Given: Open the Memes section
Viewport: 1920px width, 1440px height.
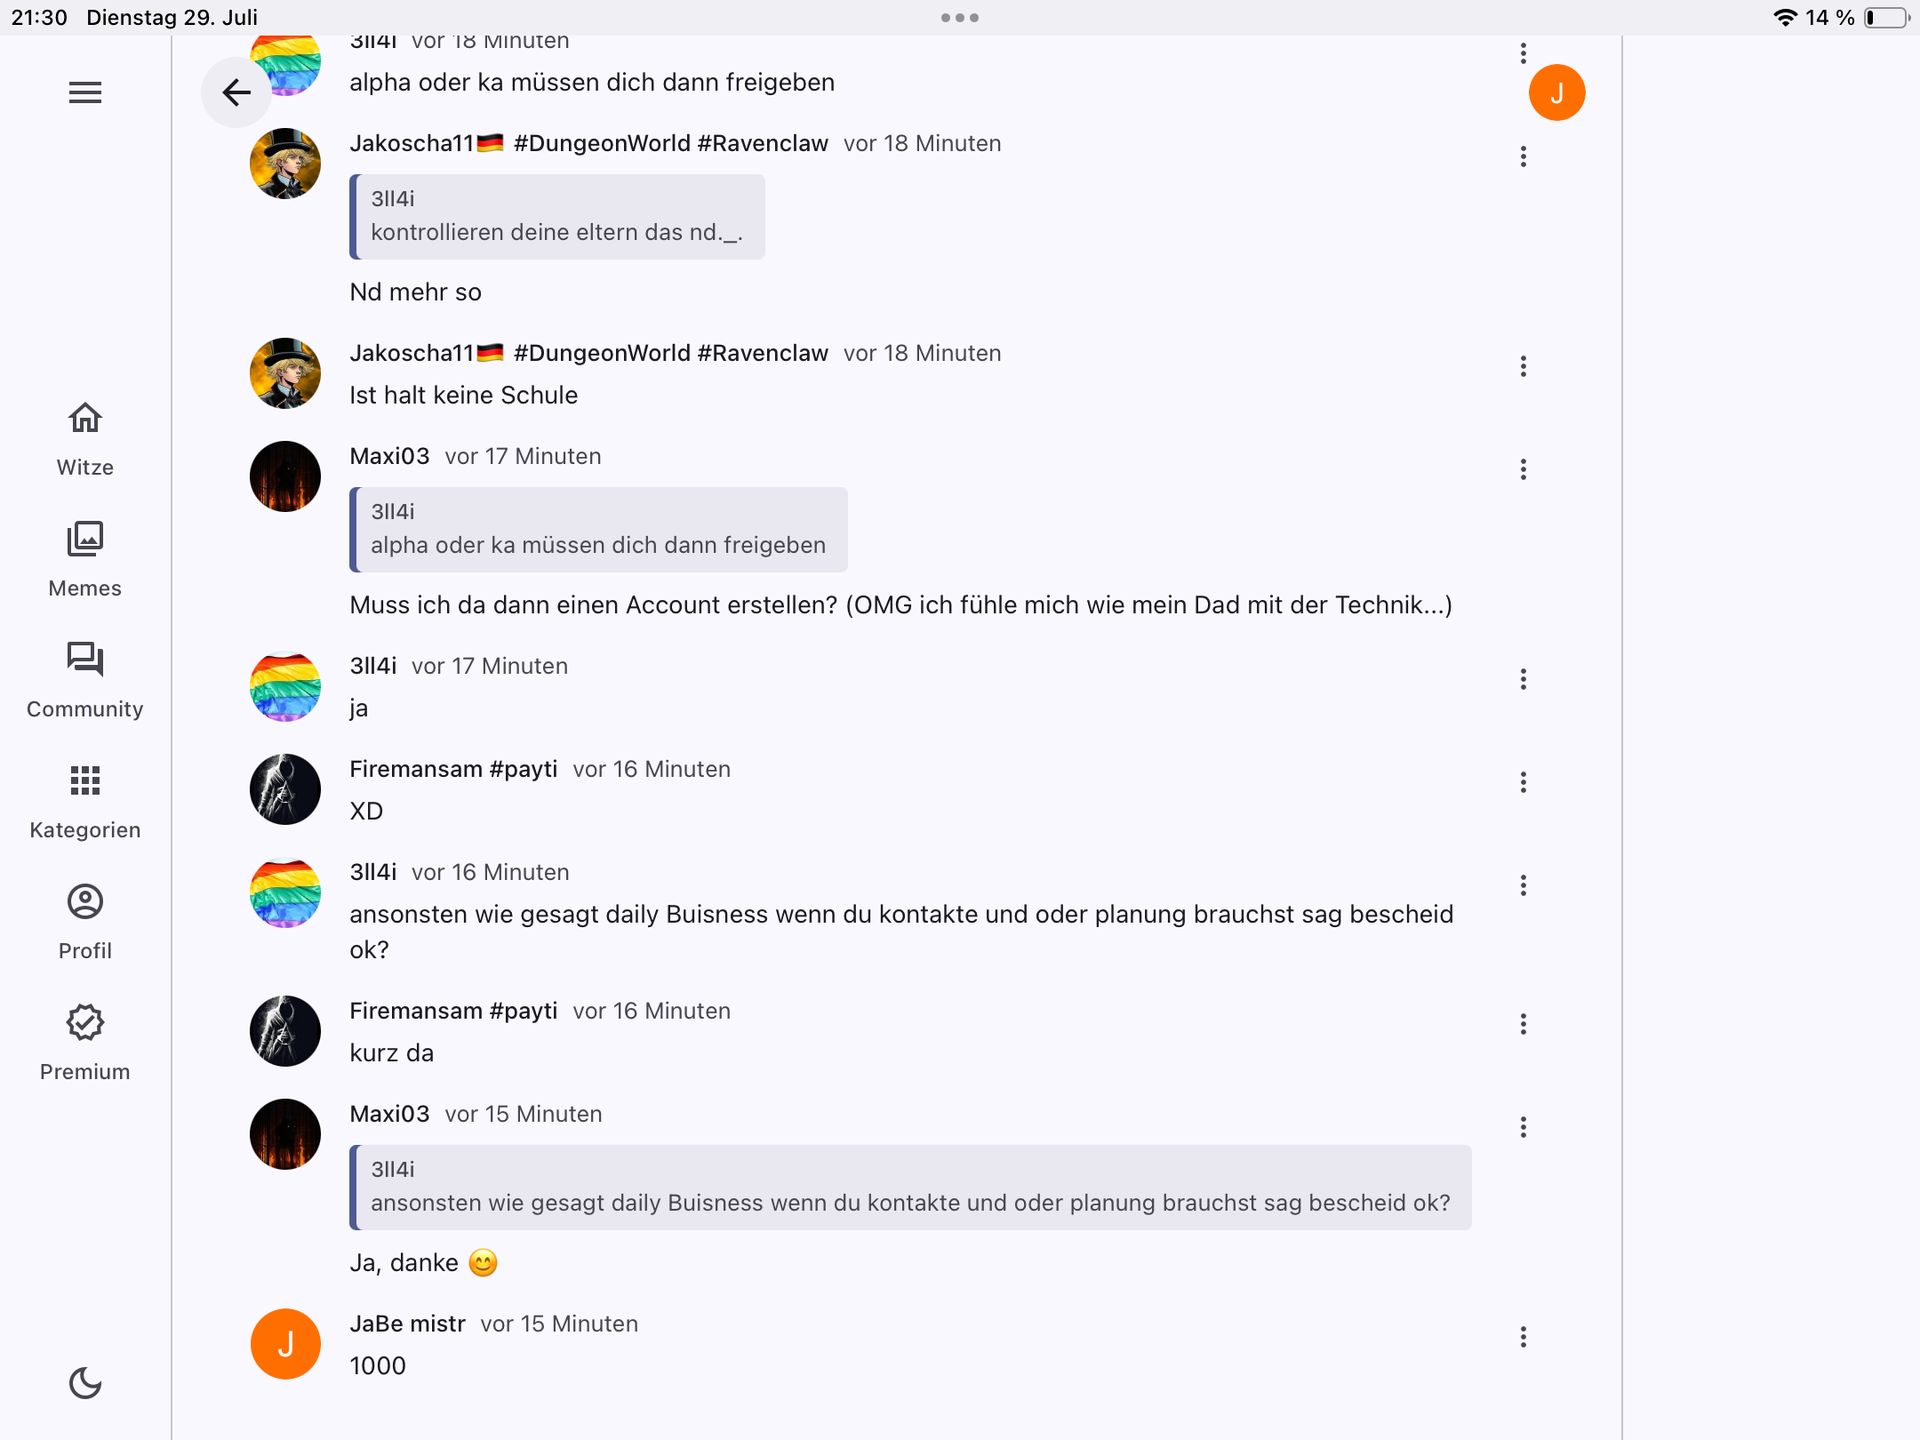Looking at the screenshot, I should (x=85, y=559).
